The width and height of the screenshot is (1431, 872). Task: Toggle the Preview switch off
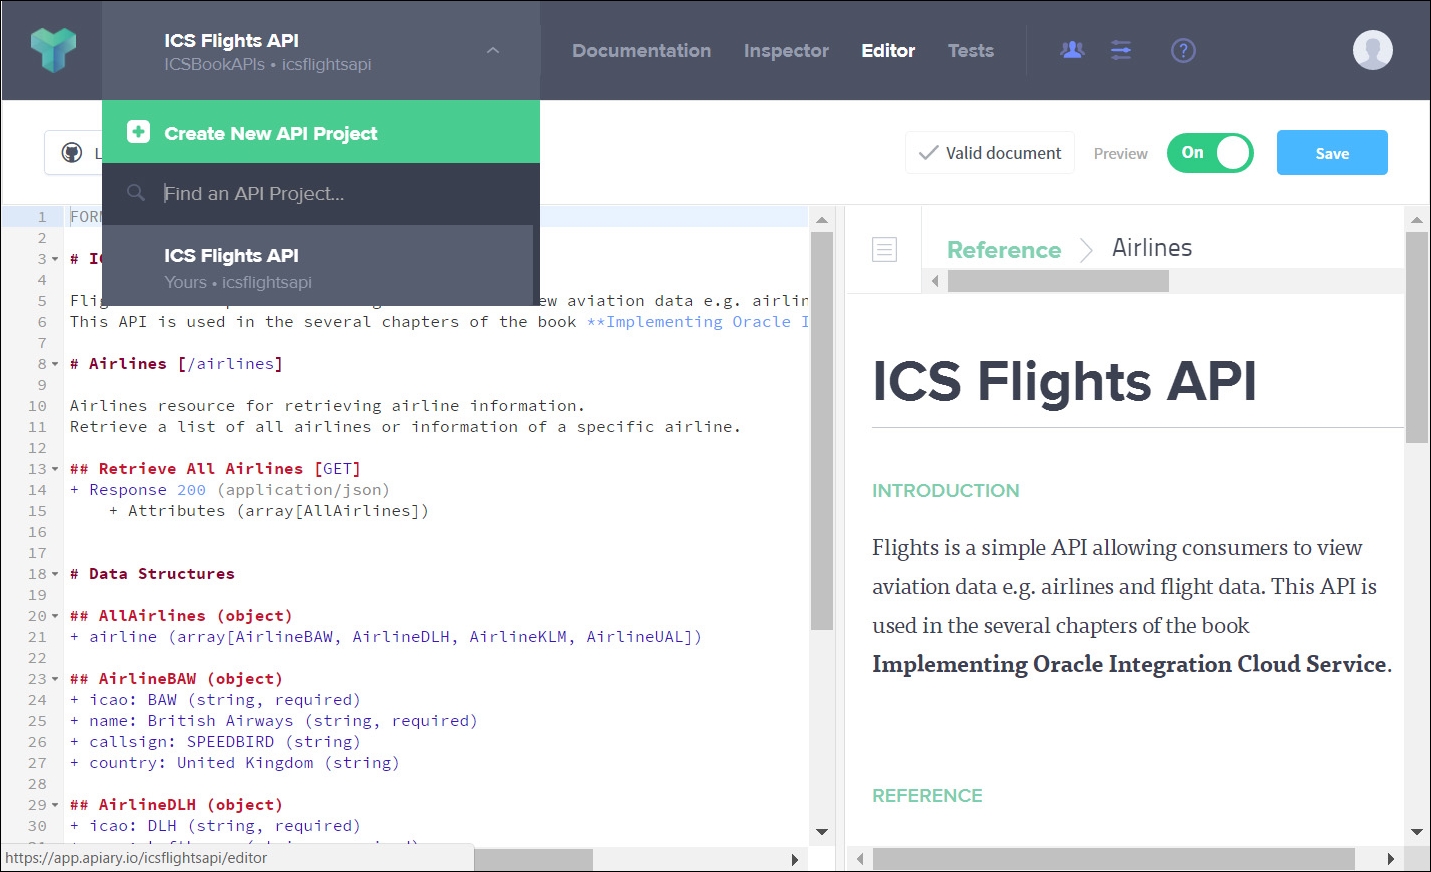1210,153
